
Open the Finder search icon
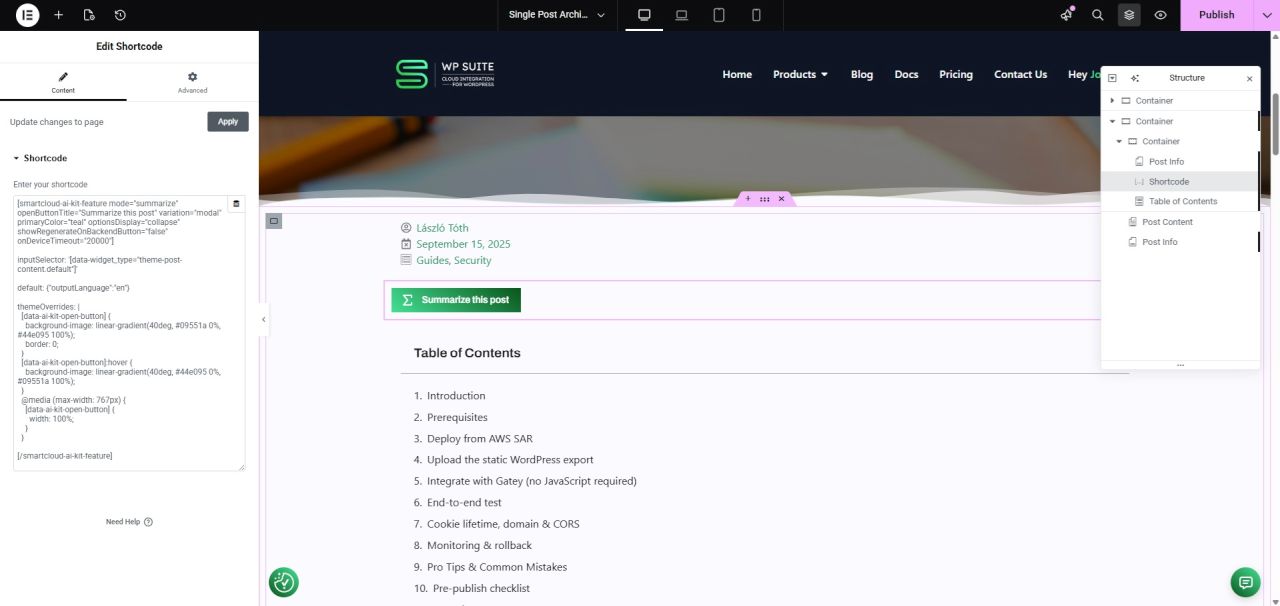pyautogui.click(x=1098, y=15)
